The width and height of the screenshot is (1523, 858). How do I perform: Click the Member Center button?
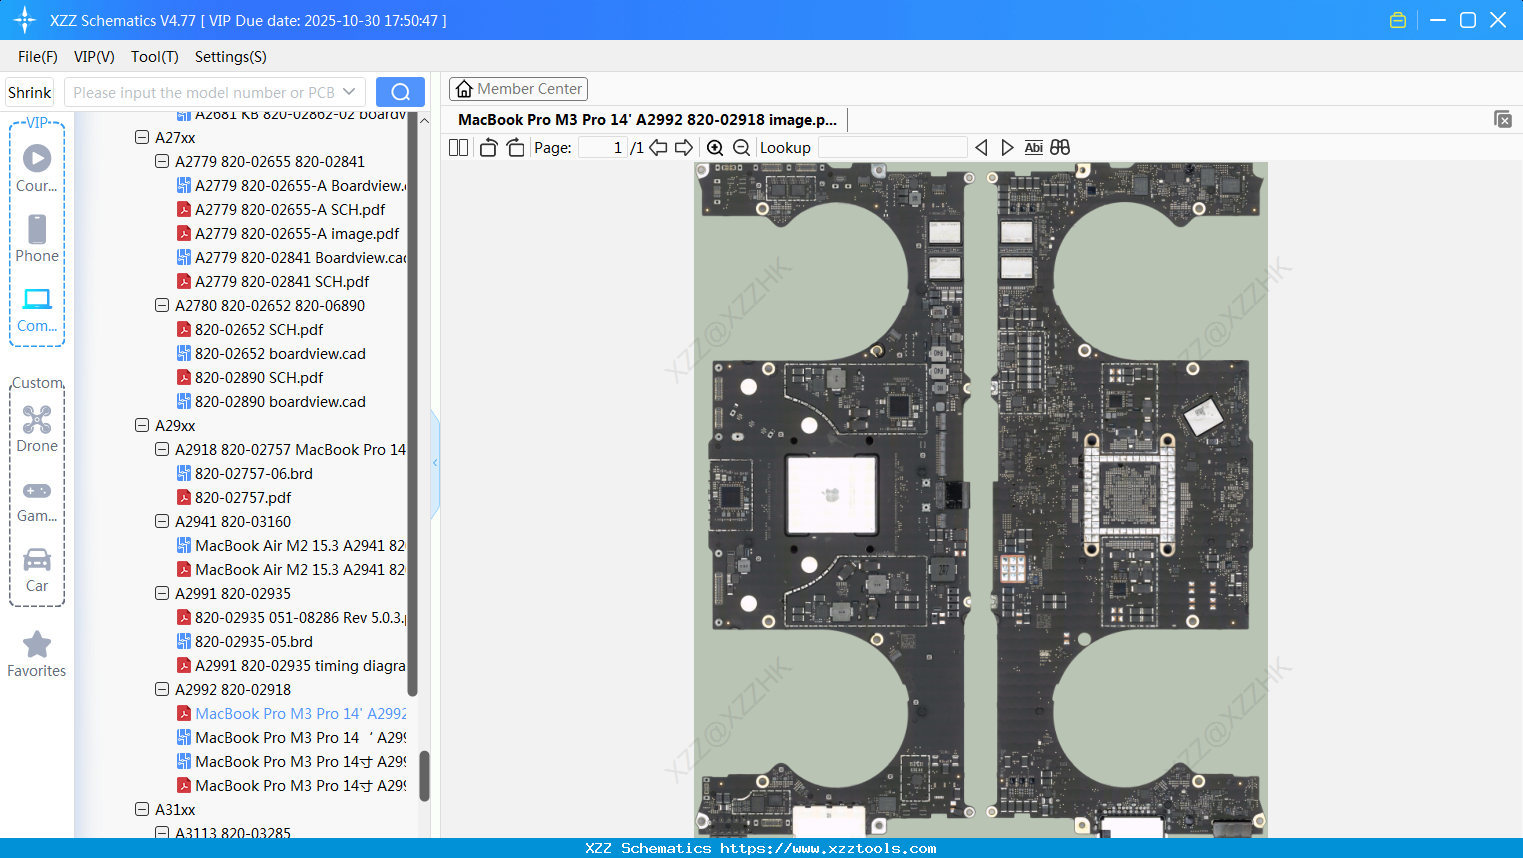click(x=518, y=89)
